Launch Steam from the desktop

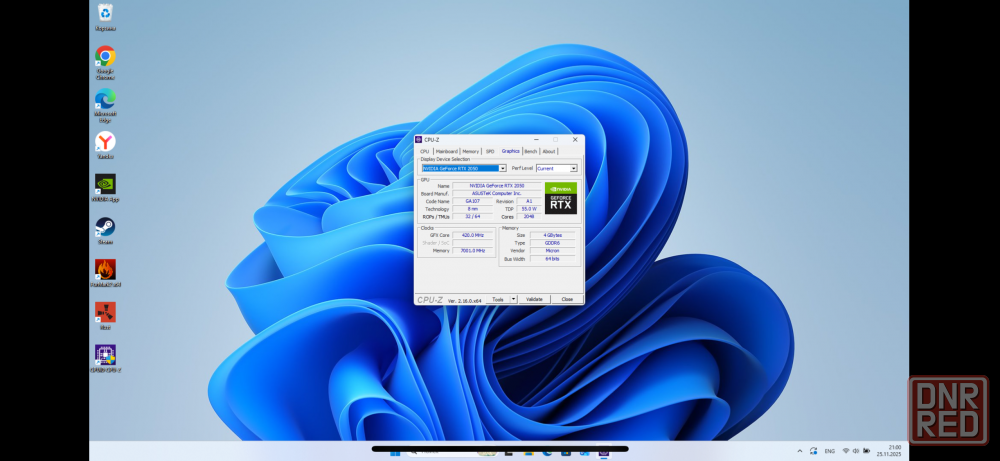[105, 227]
